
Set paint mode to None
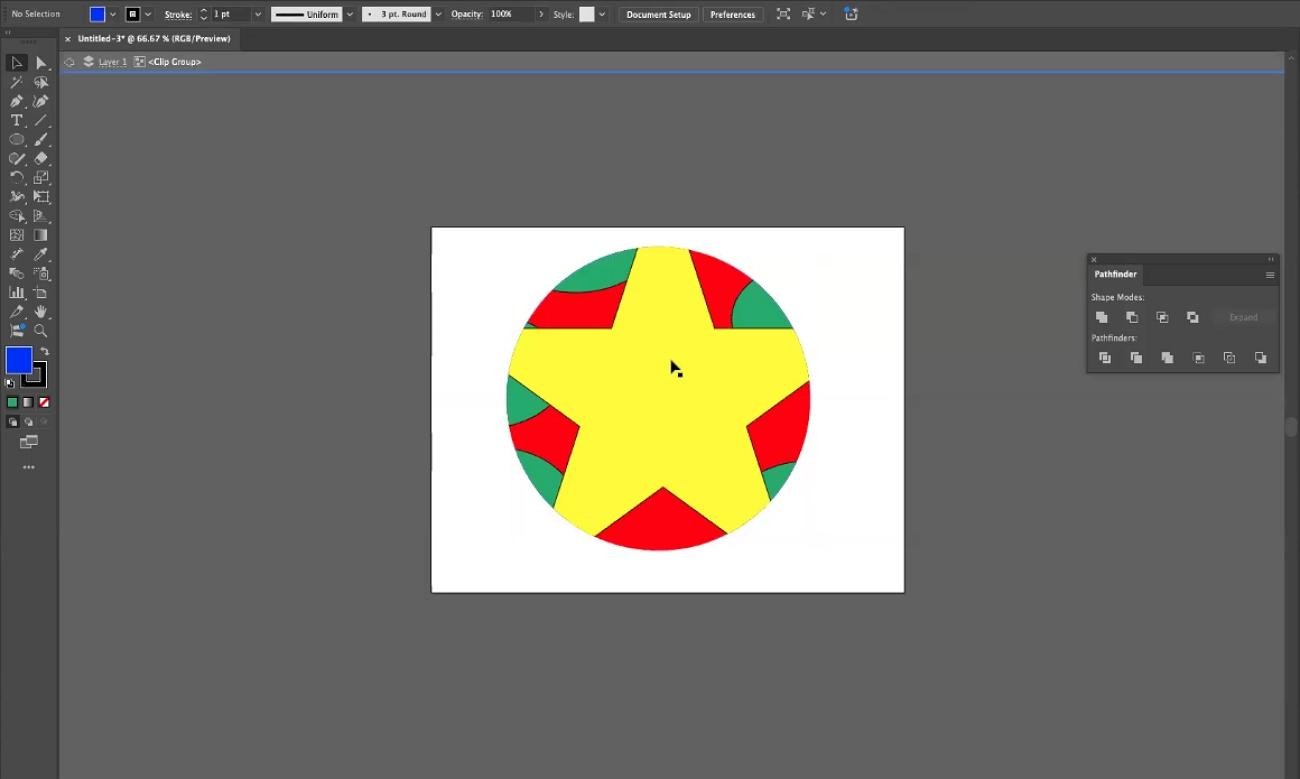tap(43, 402)
